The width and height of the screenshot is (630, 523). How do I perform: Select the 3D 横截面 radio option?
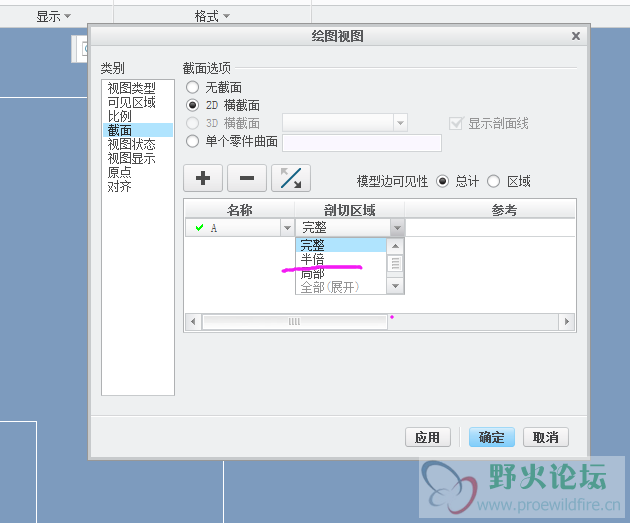tap(192, 123)
